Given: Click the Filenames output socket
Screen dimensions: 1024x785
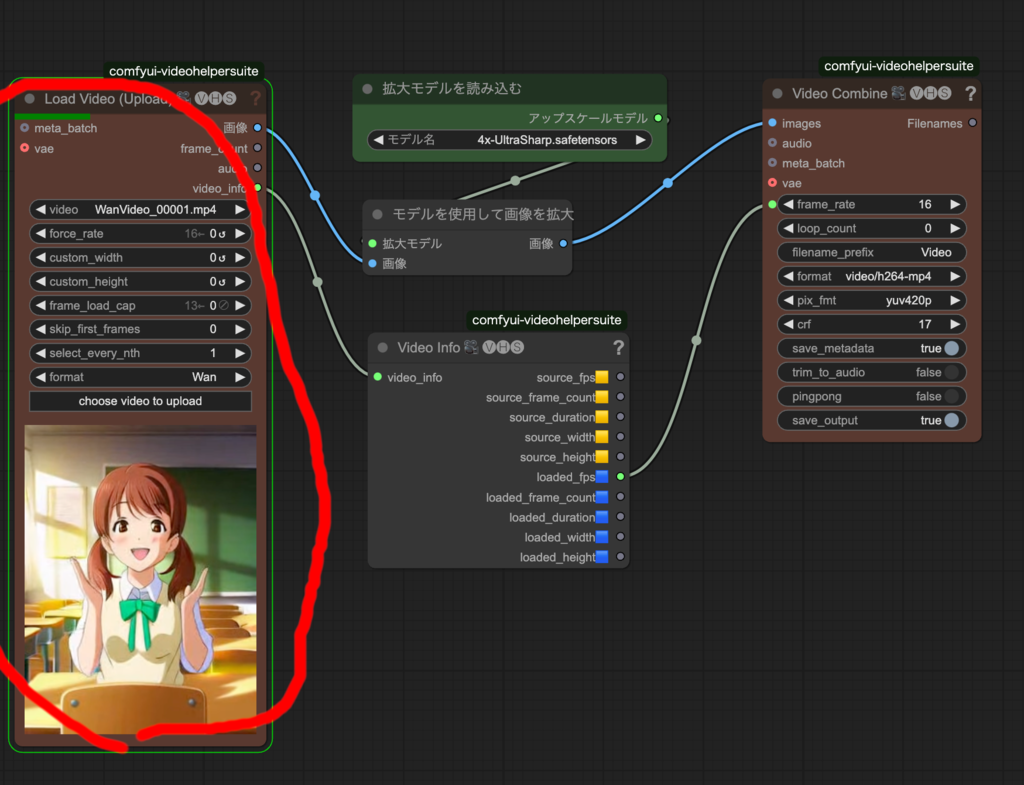Looking at the screenshot, I should click(x=972, y=123).
